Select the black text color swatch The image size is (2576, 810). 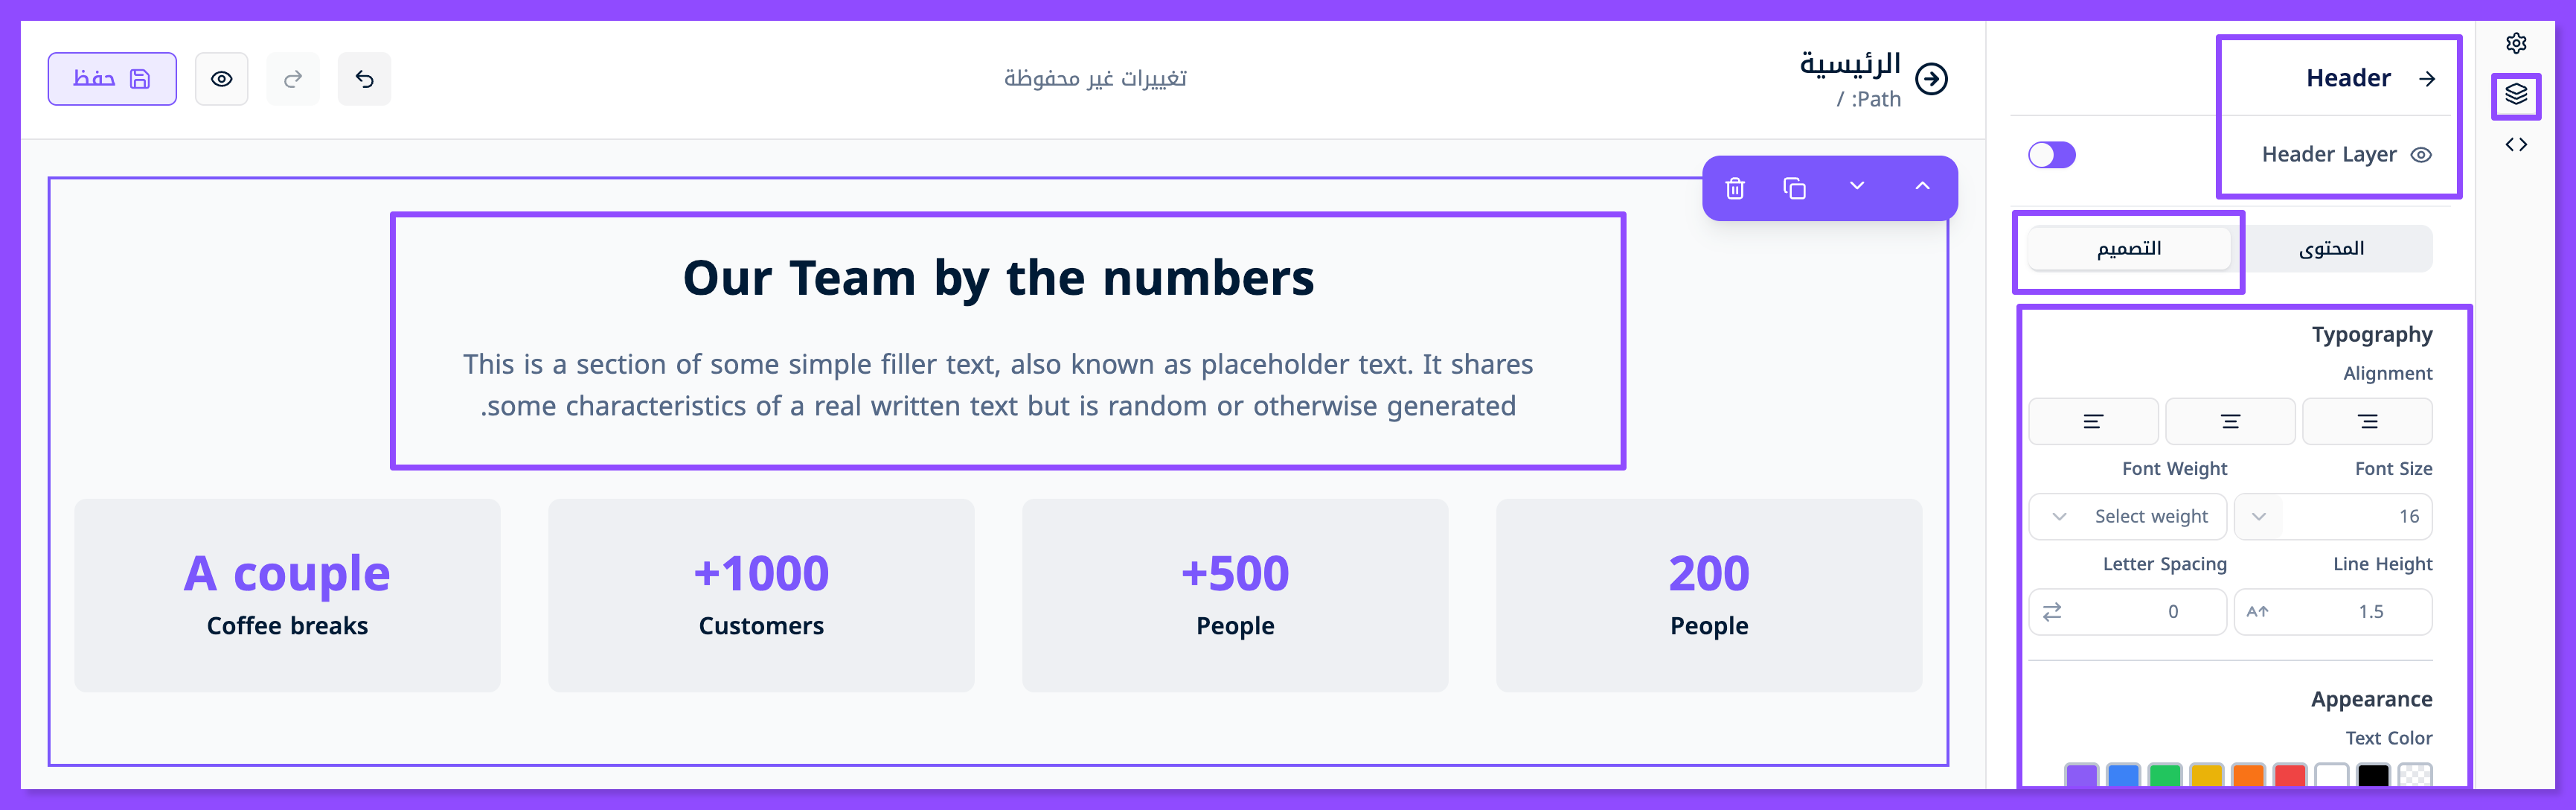pyautogui.click(x=2372, y=776)
